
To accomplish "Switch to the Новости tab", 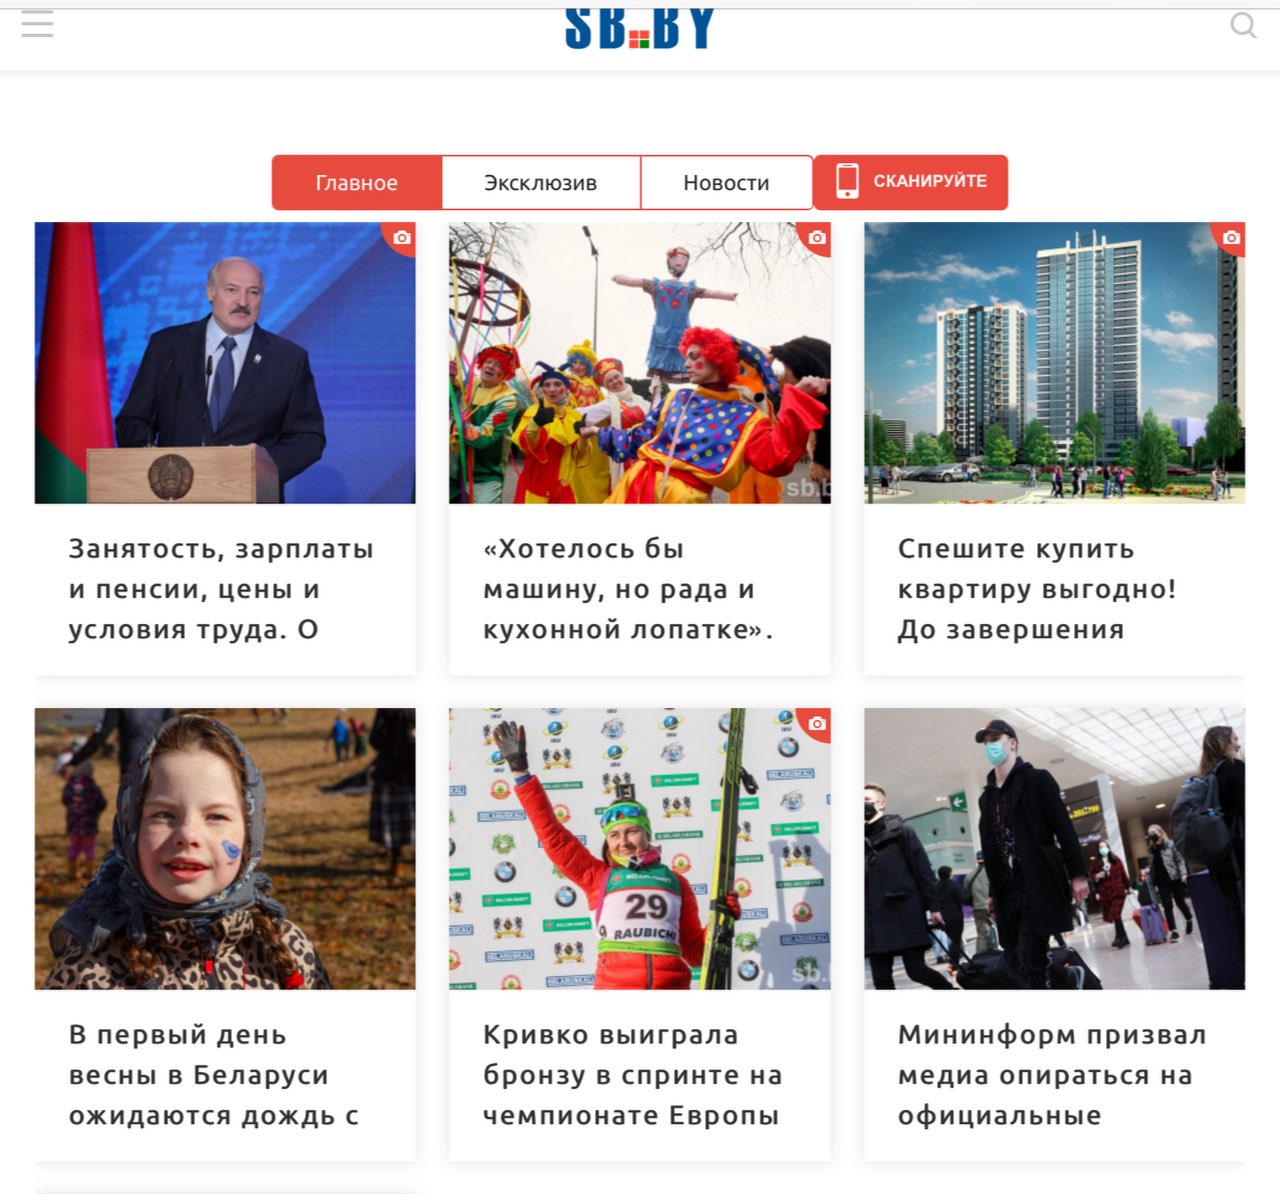I will point(726,183).
